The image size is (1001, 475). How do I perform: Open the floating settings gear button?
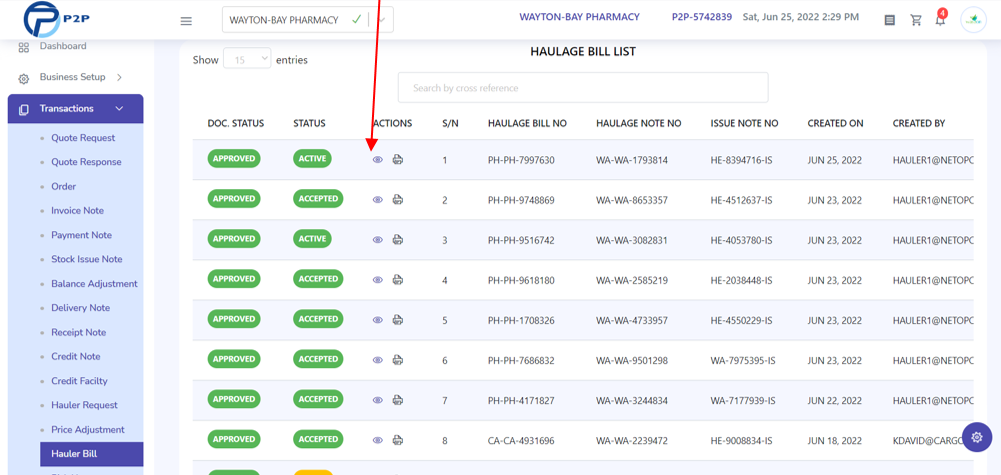[x=977, y=437]
